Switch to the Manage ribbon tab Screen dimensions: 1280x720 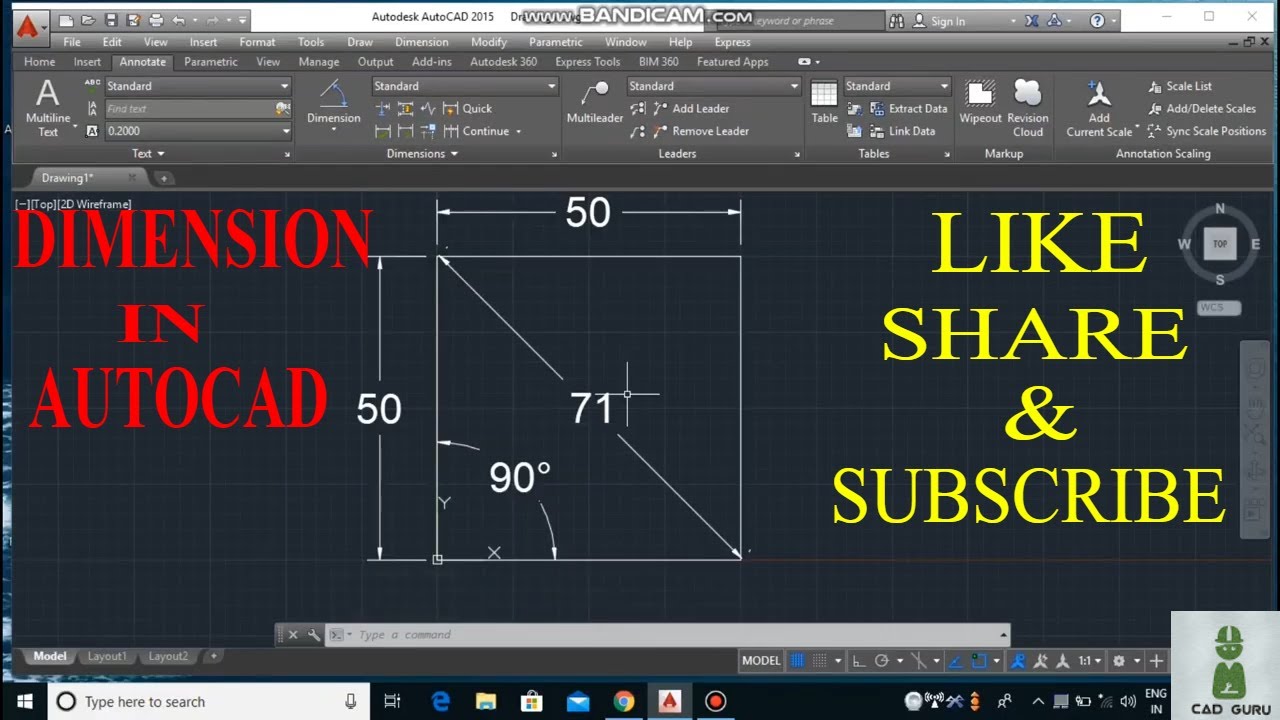click(319, 62)
